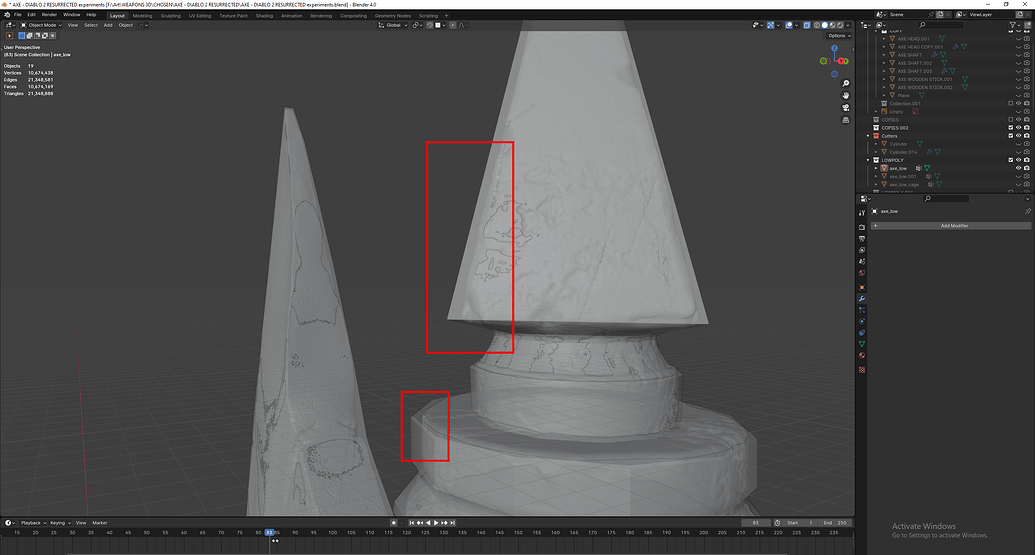The image size is (1035, 555).
Task: Hide Cutters collection in viewport
Action: pos(1018,136)
